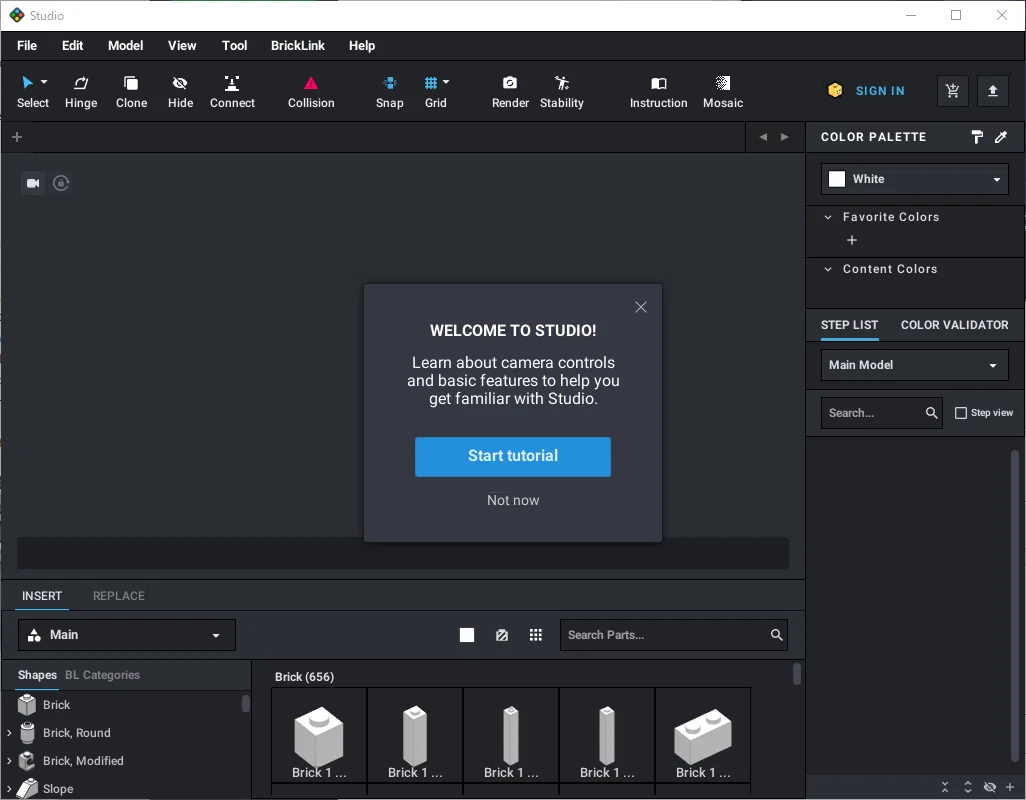Open the File menu
The width and height of the screenshot is (1026, 800).
pyautogui.click(x=27, y=46)
